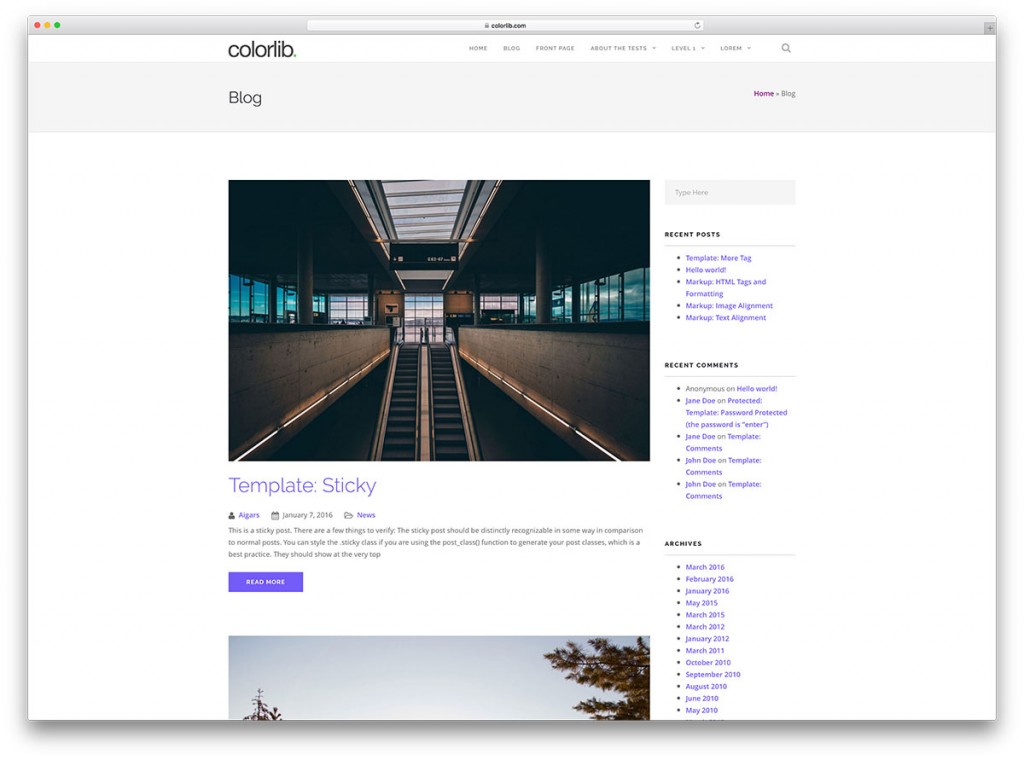Screen dimensions: 1024x760
Task: Click the READ MORE button
Action: [265, 582]
